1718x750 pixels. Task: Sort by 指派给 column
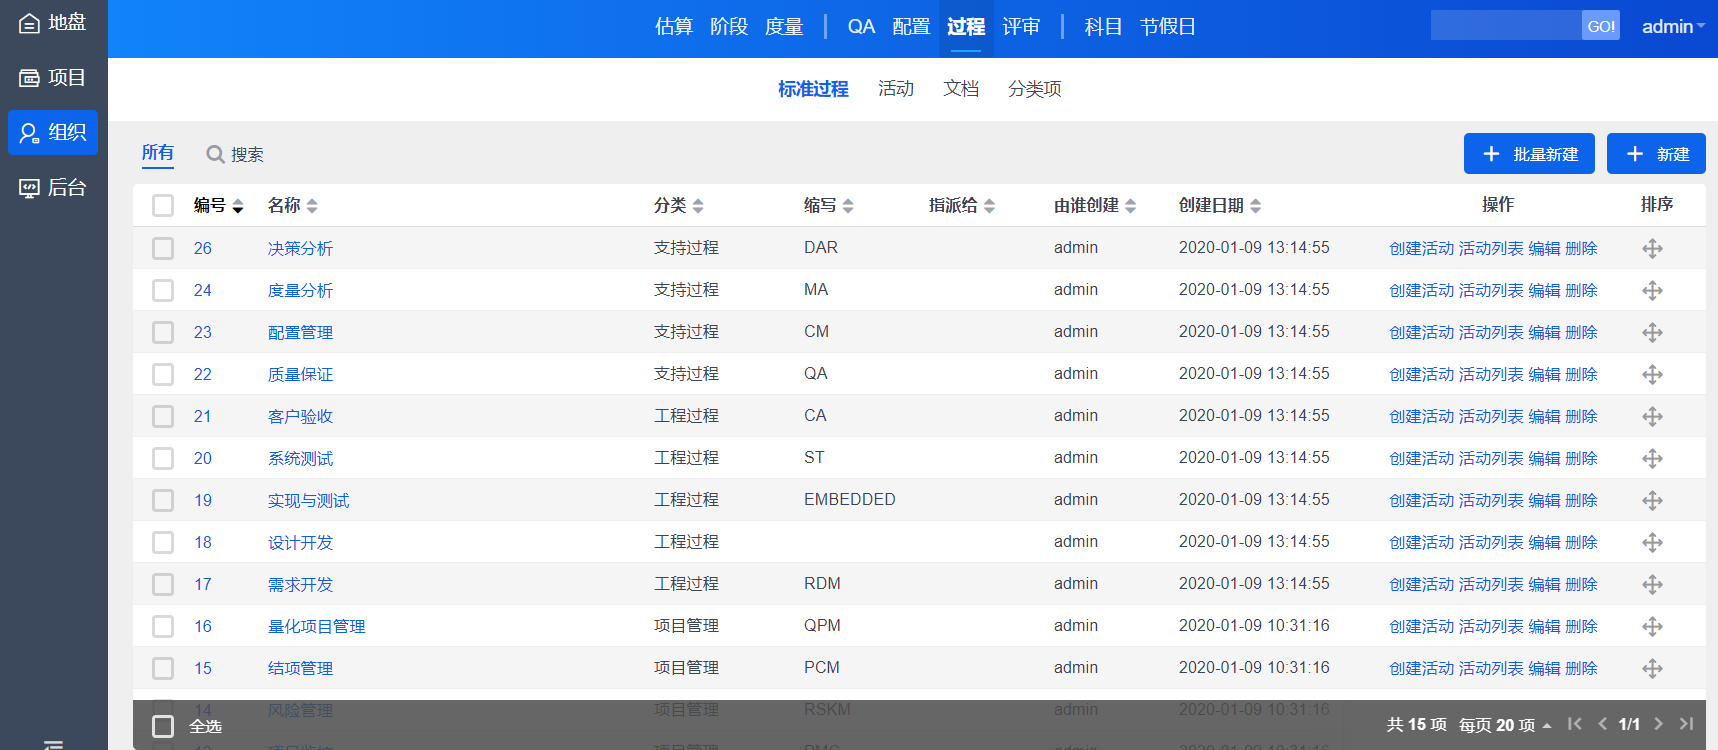pyautogui.click(x=961, y=205)
